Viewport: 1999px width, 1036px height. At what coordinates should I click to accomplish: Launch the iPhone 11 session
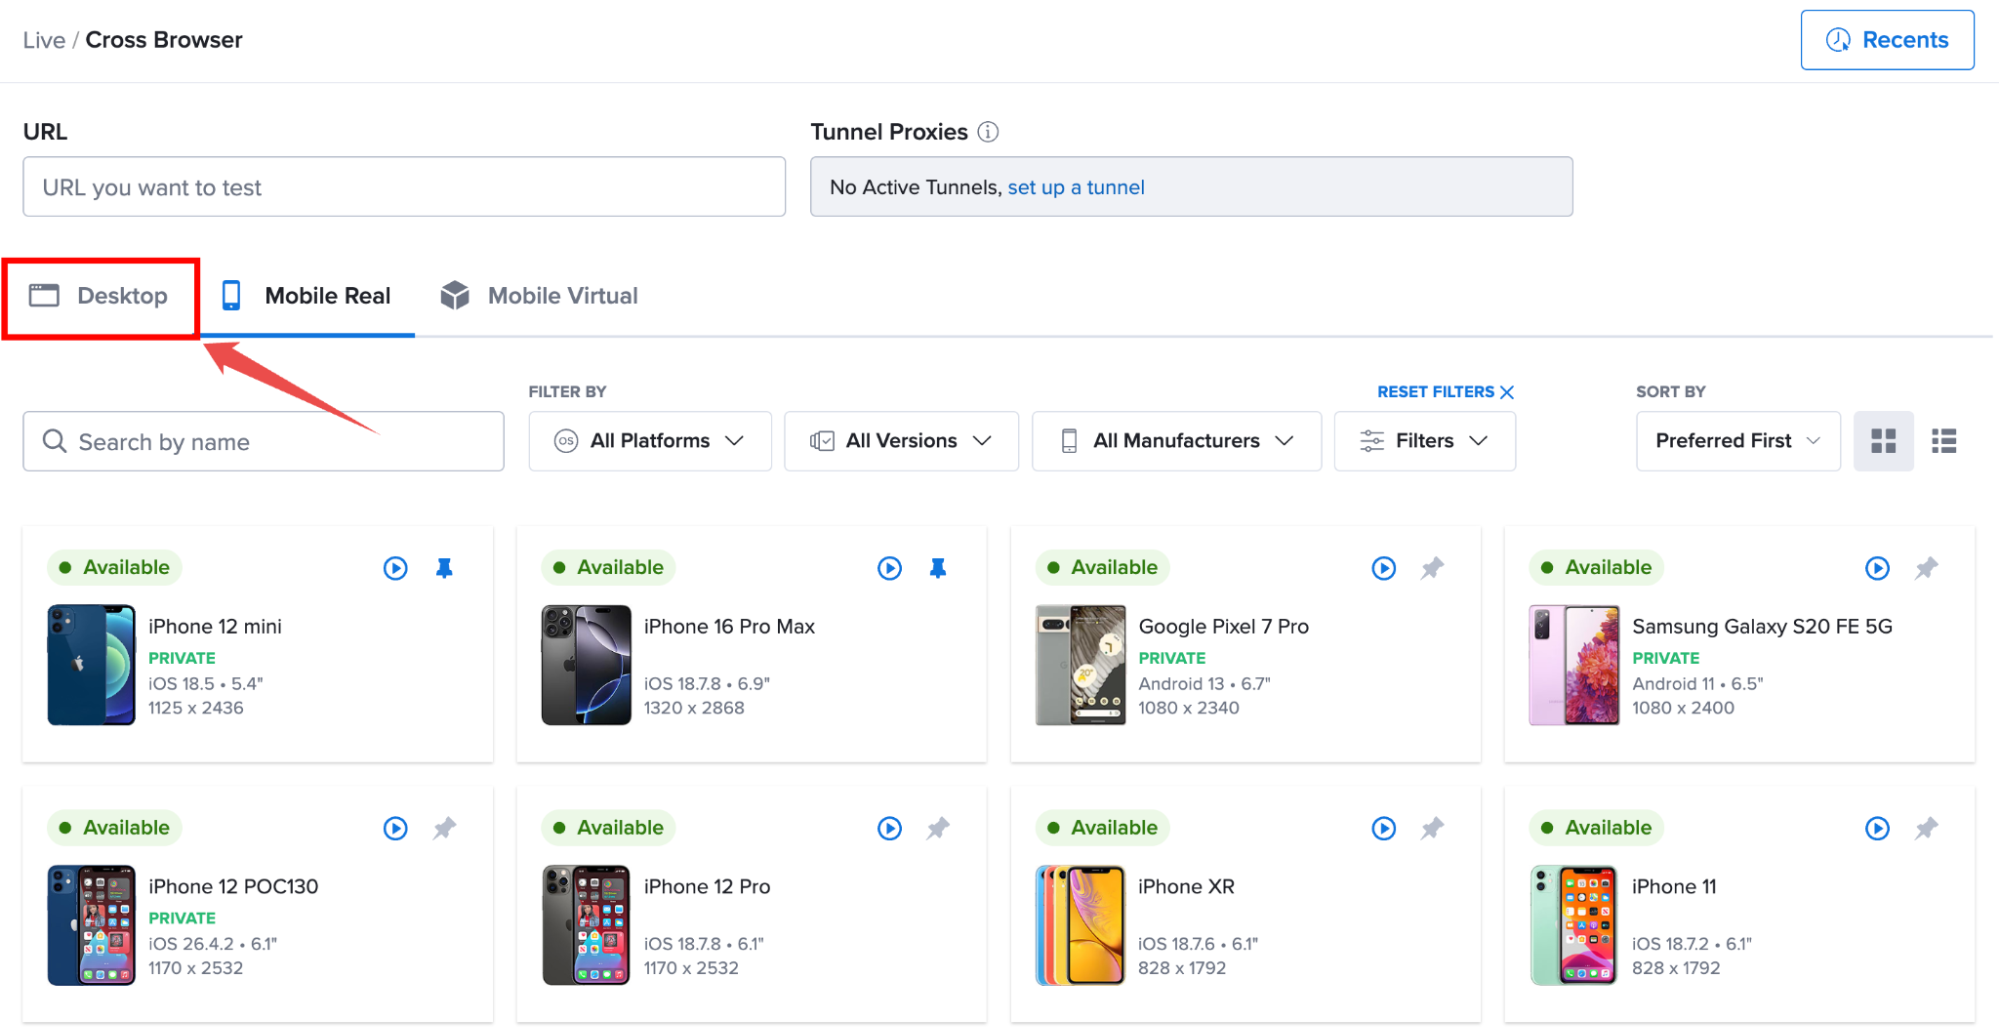1877,828
